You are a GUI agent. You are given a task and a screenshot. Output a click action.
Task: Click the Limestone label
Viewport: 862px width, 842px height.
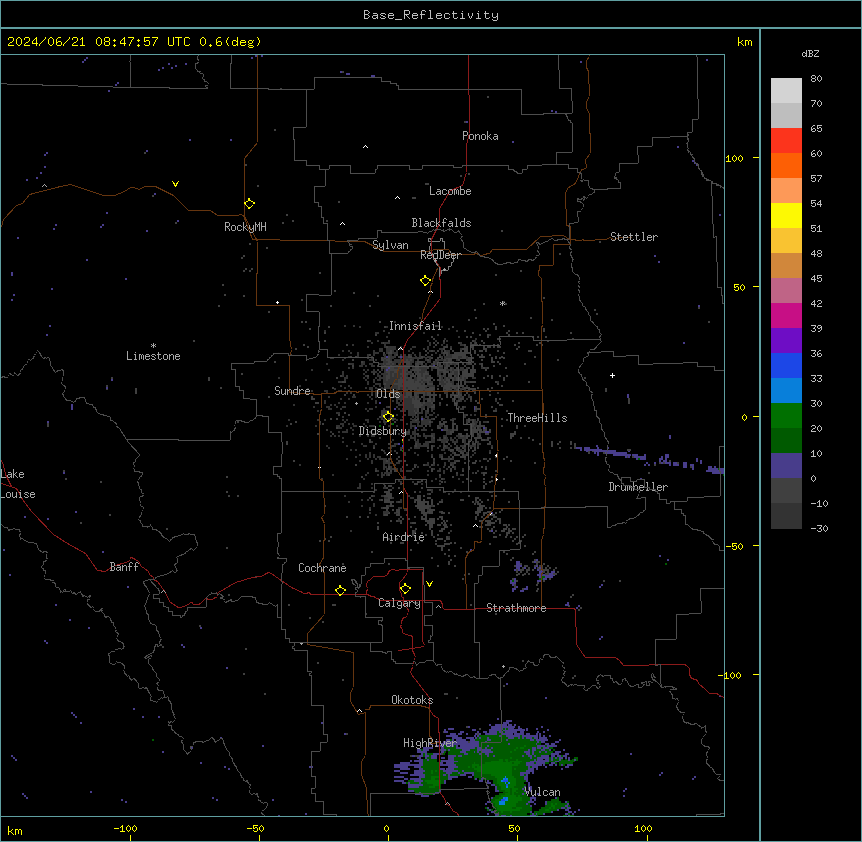point(153,356)
